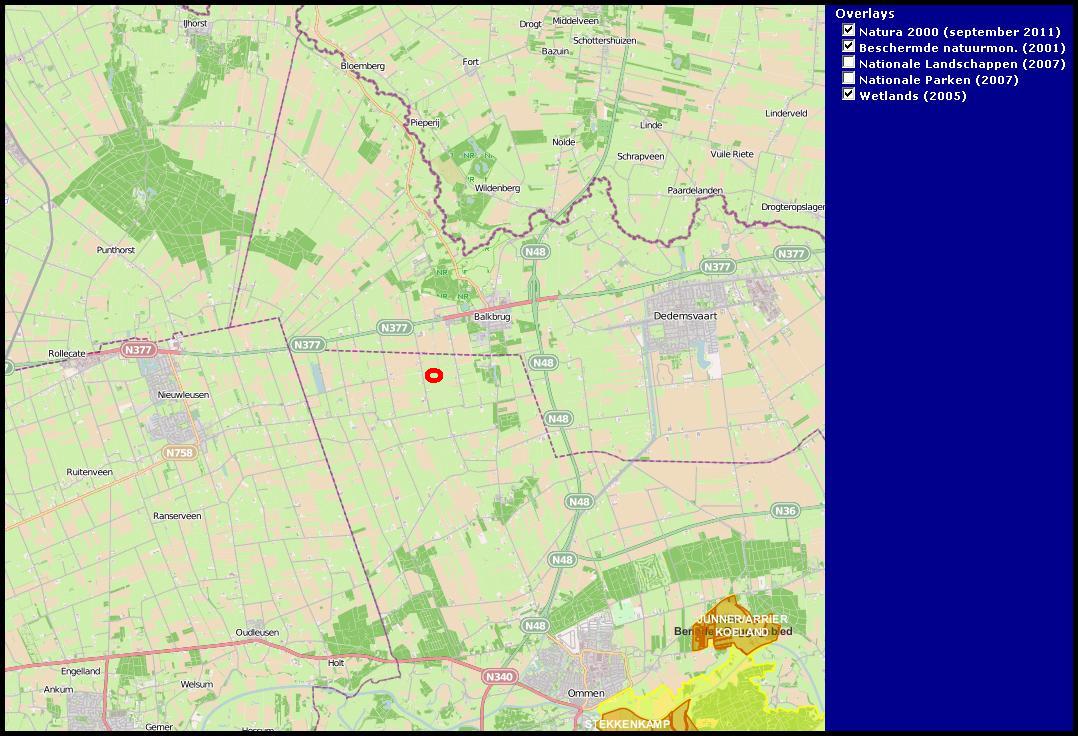Click the red circle location marker
The width and height of the screenshot is (1078, 736).
pyautogui.click(x=434, y=376)
